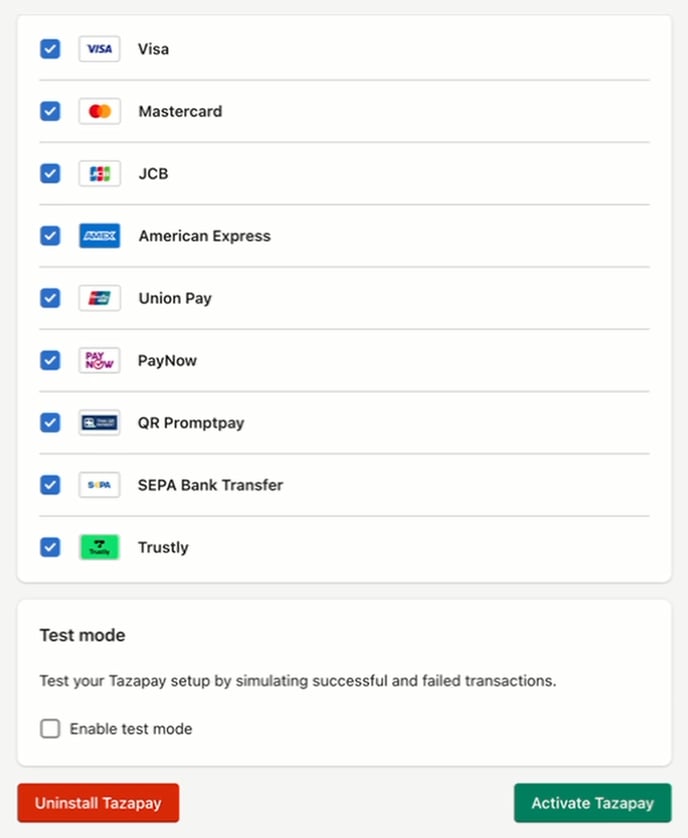Uncheck the Trustly checkbox
Screen dimensions: 688x838
(50, 547)
